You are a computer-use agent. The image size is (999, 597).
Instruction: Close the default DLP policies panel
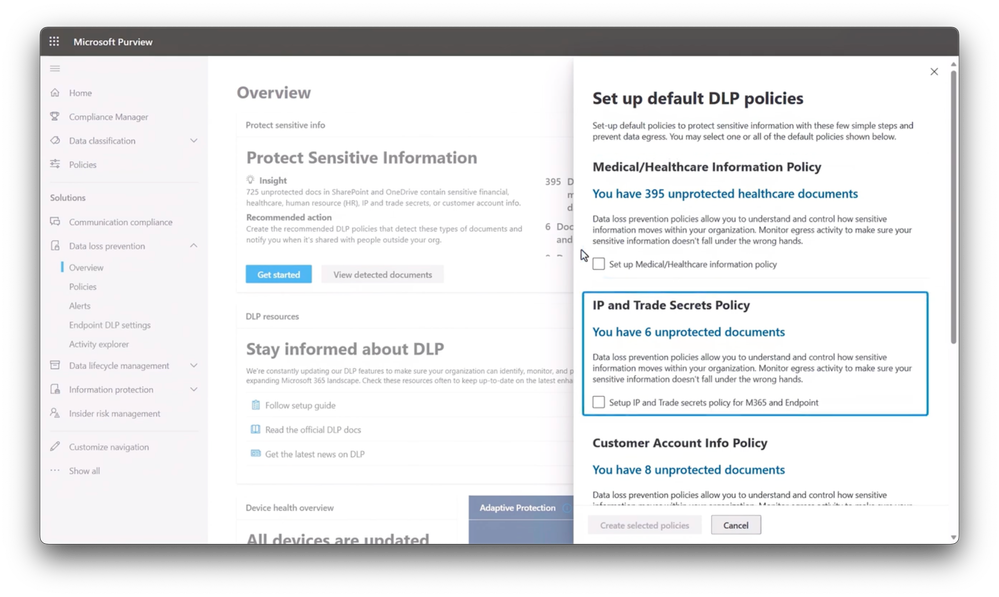(934, 71)
